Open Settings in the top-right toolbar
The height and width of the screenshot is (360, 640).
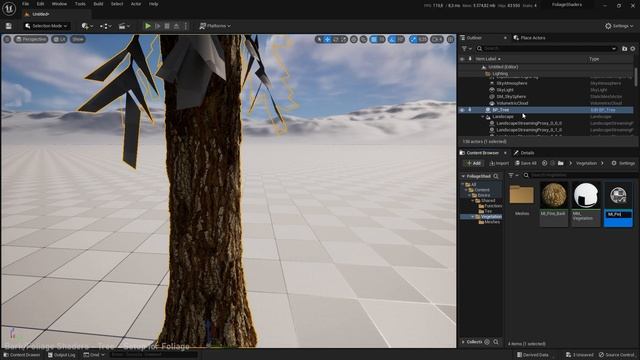[619, 26]
